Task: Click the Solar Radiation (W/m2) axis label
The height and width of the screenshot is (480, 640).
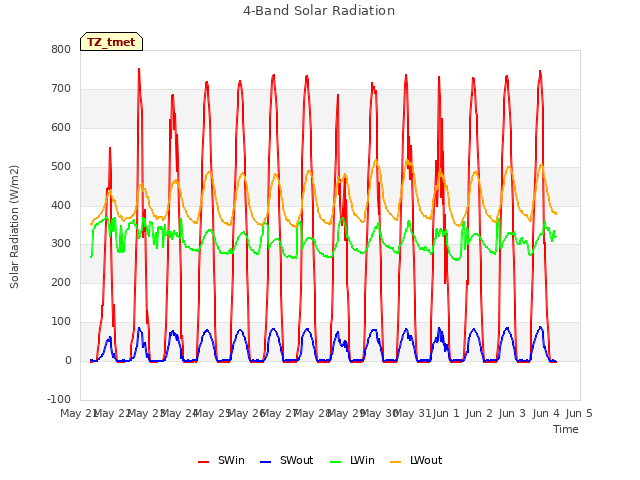Action: (x=14, y=227)
